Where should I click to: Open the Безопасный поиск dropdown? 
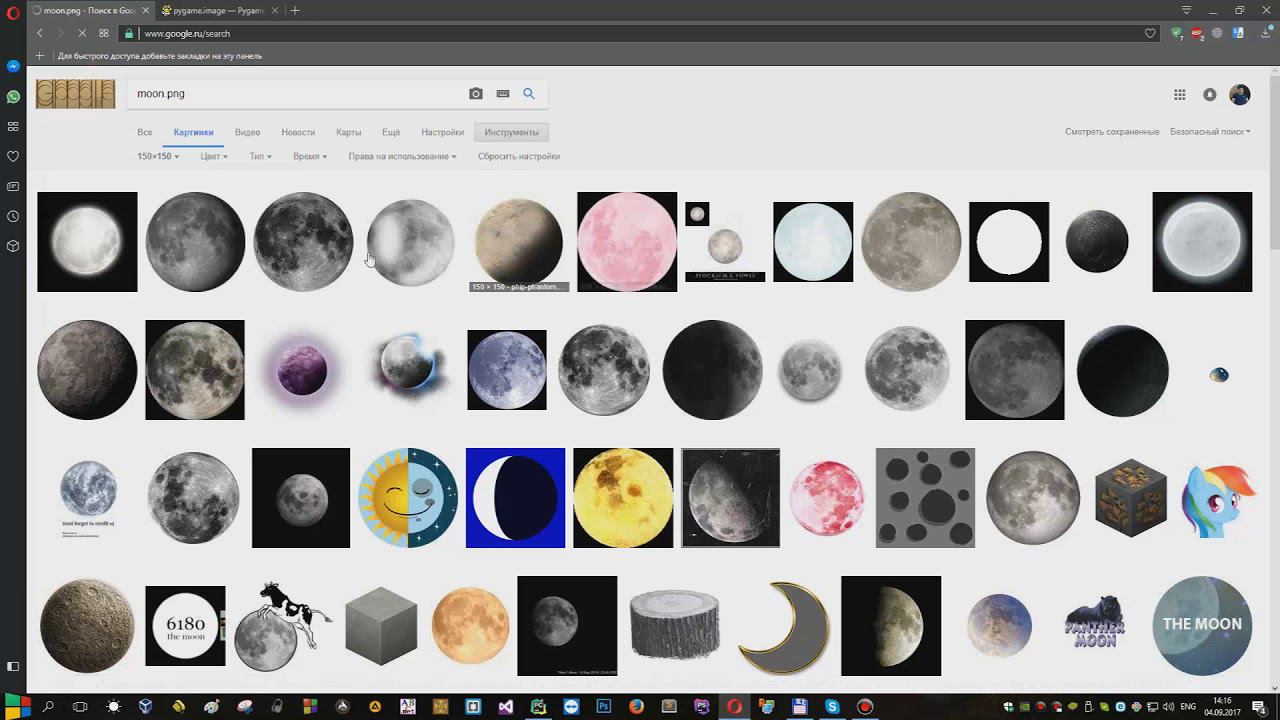tap(1210, 132)
